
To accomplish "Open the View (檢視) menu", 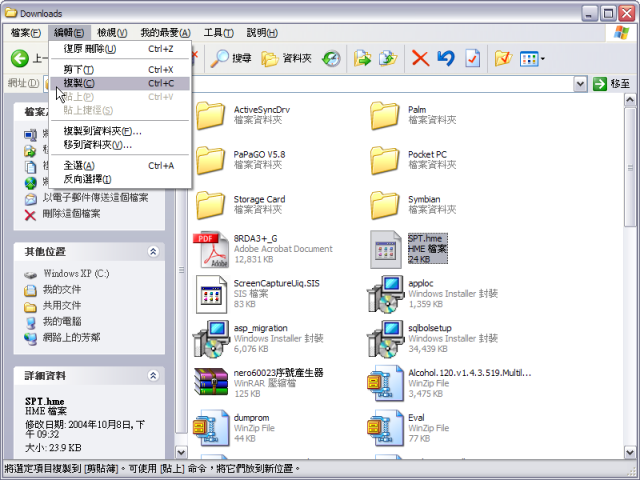I will click(112, 33).
